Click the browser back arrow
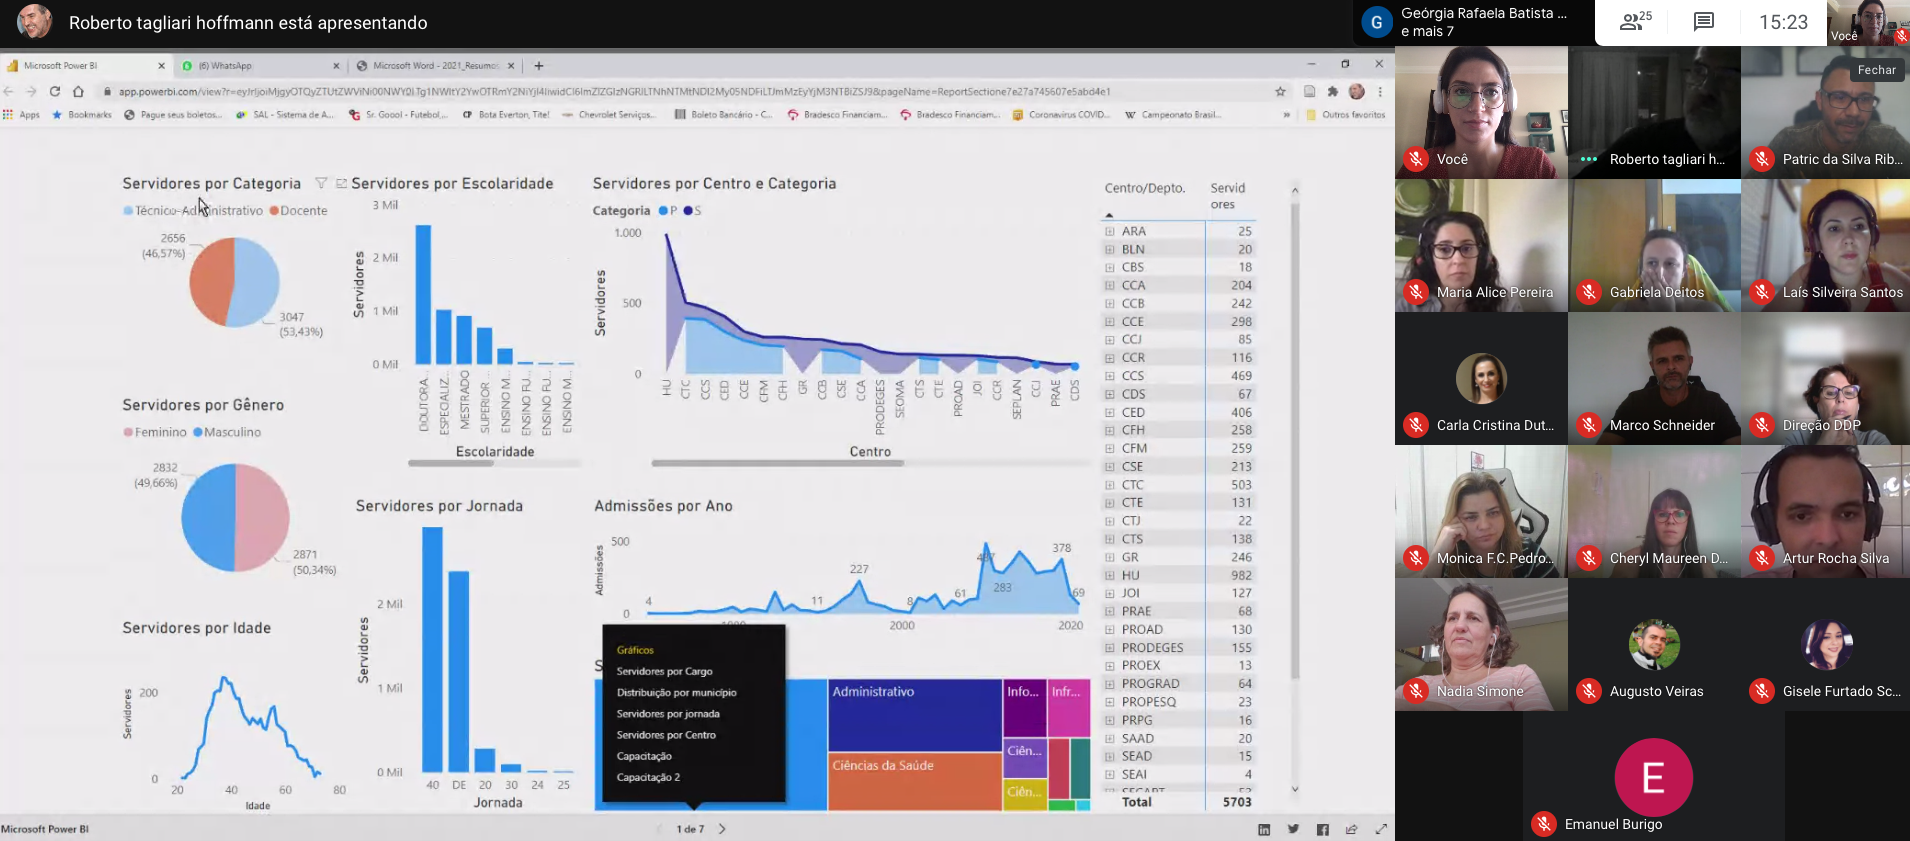Viewport: 1910px width, 841px height. [x=9, y=91]
